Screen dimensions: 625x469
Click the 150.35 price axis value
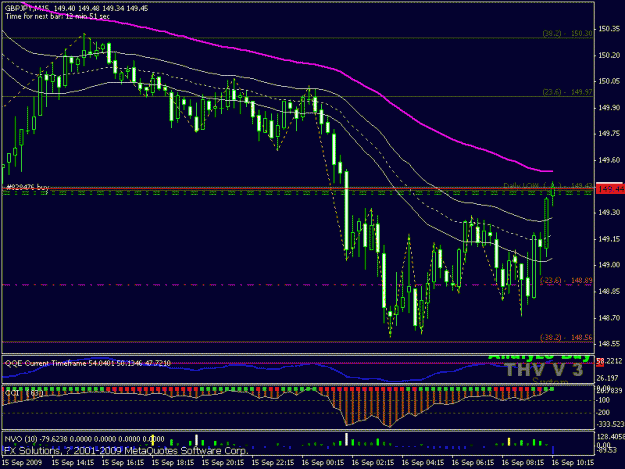click(609, 29)
